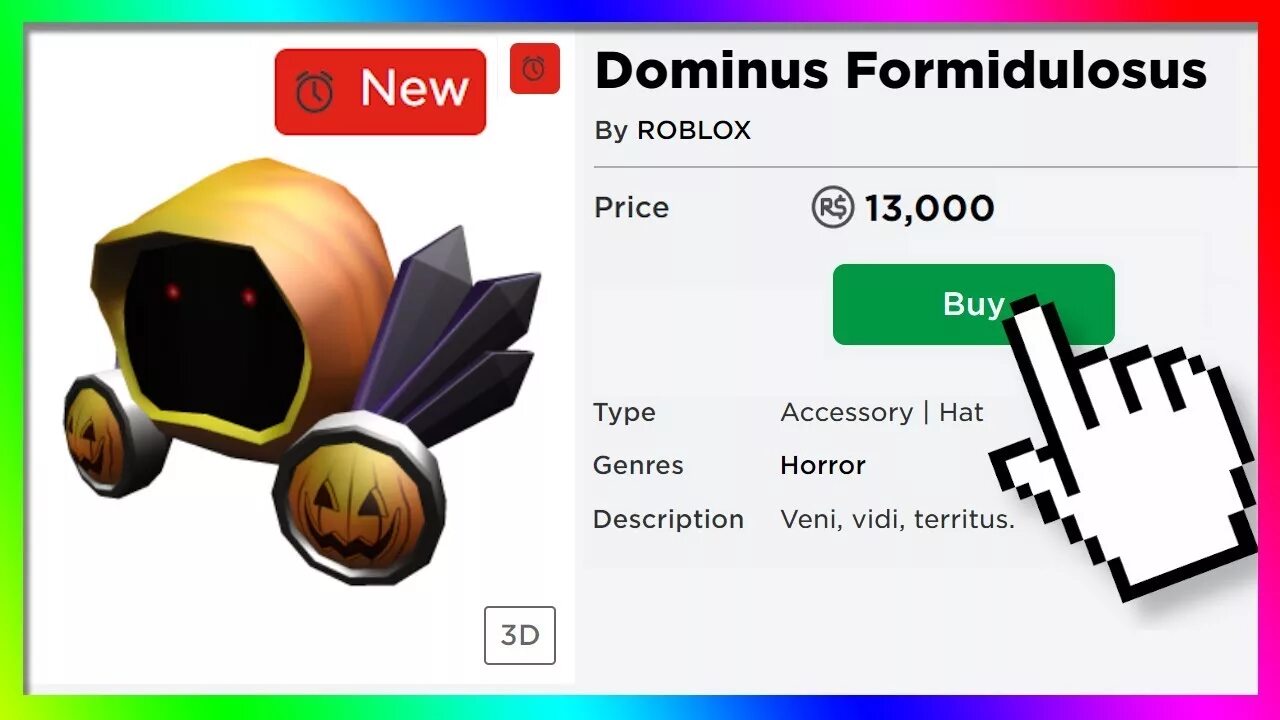The image size is (1280, 720).
Task: Click the Accessory | Hat type text
Action: pos(882,412)
